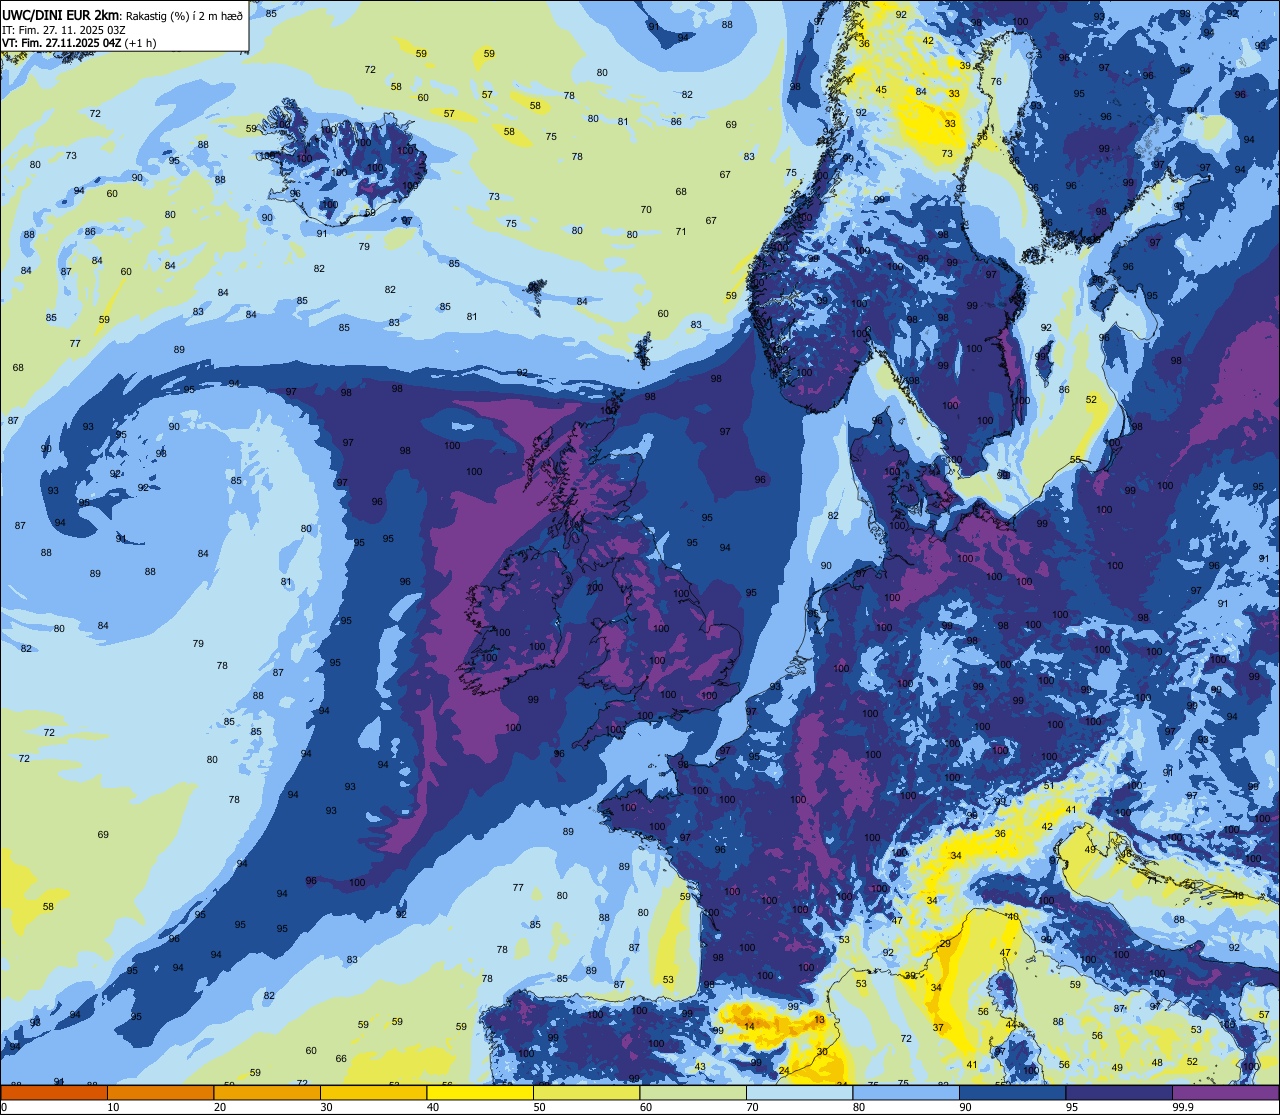Click the "UWC/DINI EUR 2km" title text
The width and height of the screenshot is (1280, 1115).
point(61,14)
